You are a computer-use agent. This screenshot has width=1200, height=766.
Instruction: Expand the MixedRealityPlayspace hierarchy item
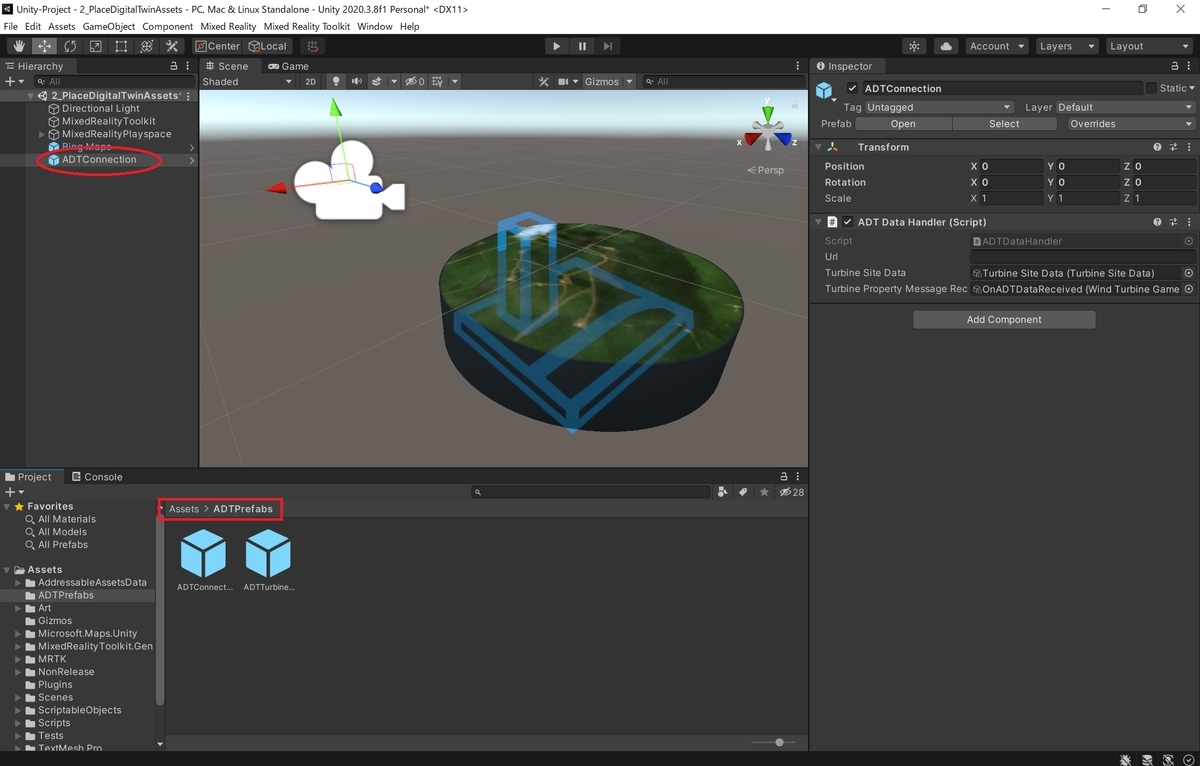[42, 134]
